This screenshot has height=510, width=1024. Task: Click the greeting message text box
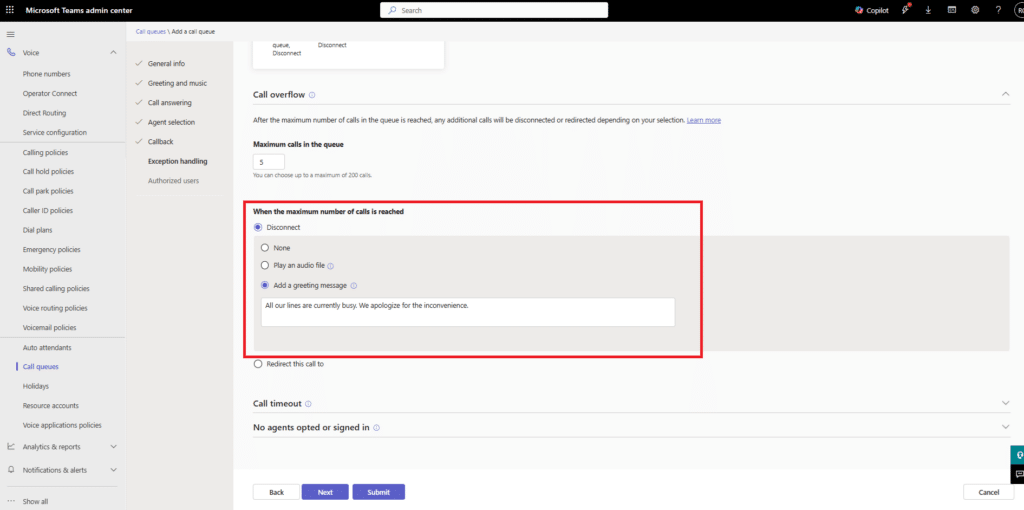tap(467, 311)
